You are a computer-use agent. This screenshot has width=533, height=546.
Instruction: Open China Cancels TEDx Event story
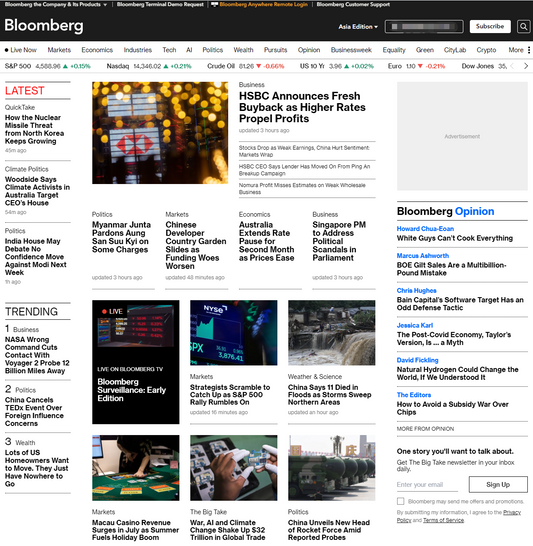34,412
